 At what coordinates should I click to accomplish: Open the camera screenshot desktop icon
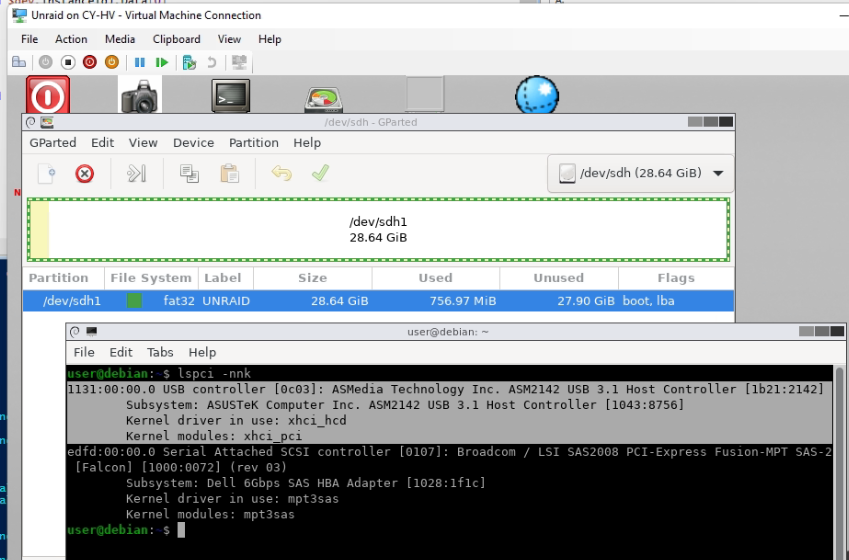[x=140, y=95]
